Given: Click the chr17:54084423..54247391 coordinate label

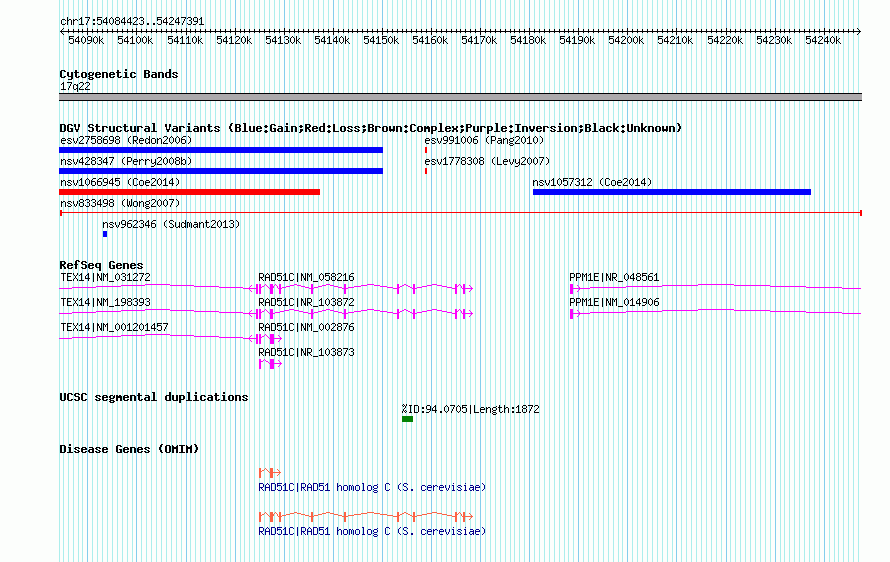Looking at the screenshot, I should tap(132, 21).
